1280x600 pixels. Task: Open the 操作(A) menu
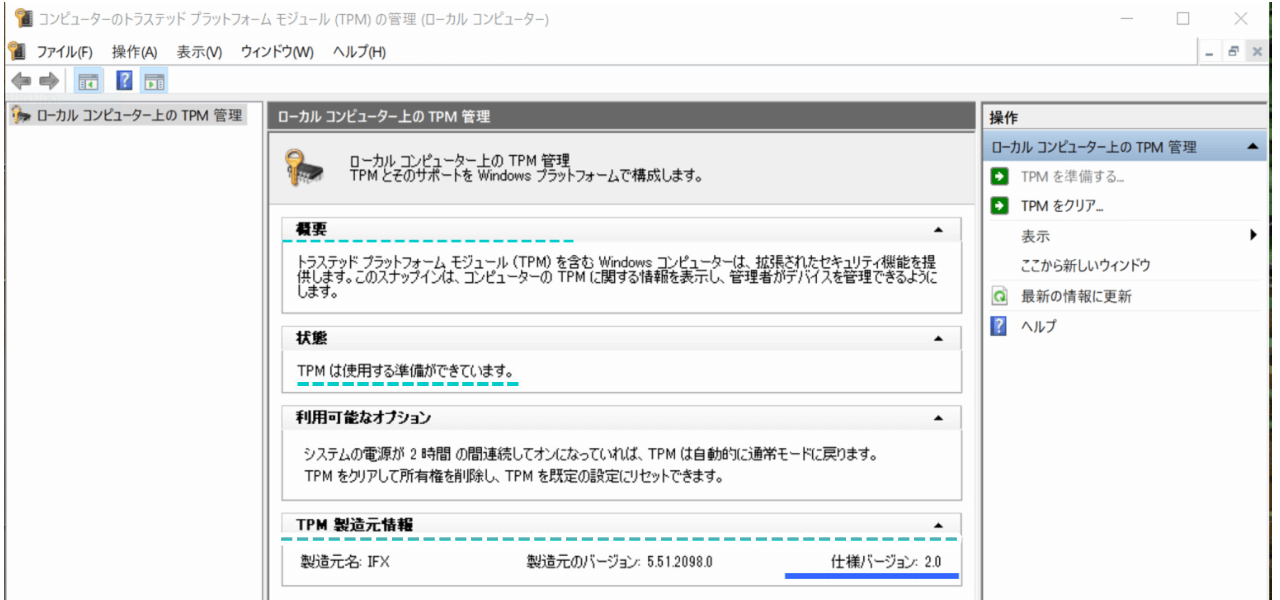tap(135, 52)
